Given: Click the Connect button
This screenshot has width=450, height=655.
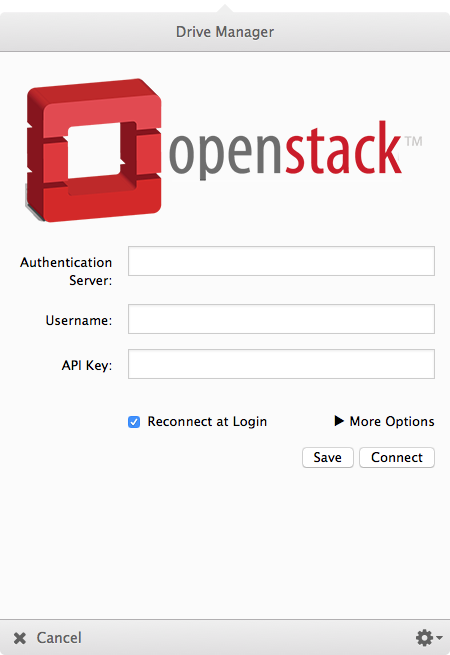Looking at the screenshot, I should (397, 457).
